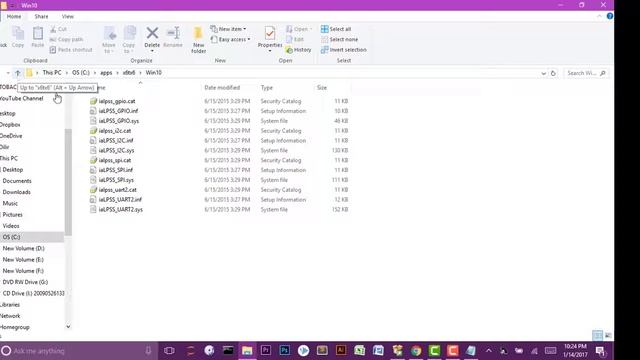Click Select all
The width and height of the screenshot is (640, 360).
[x=336, y=29]
